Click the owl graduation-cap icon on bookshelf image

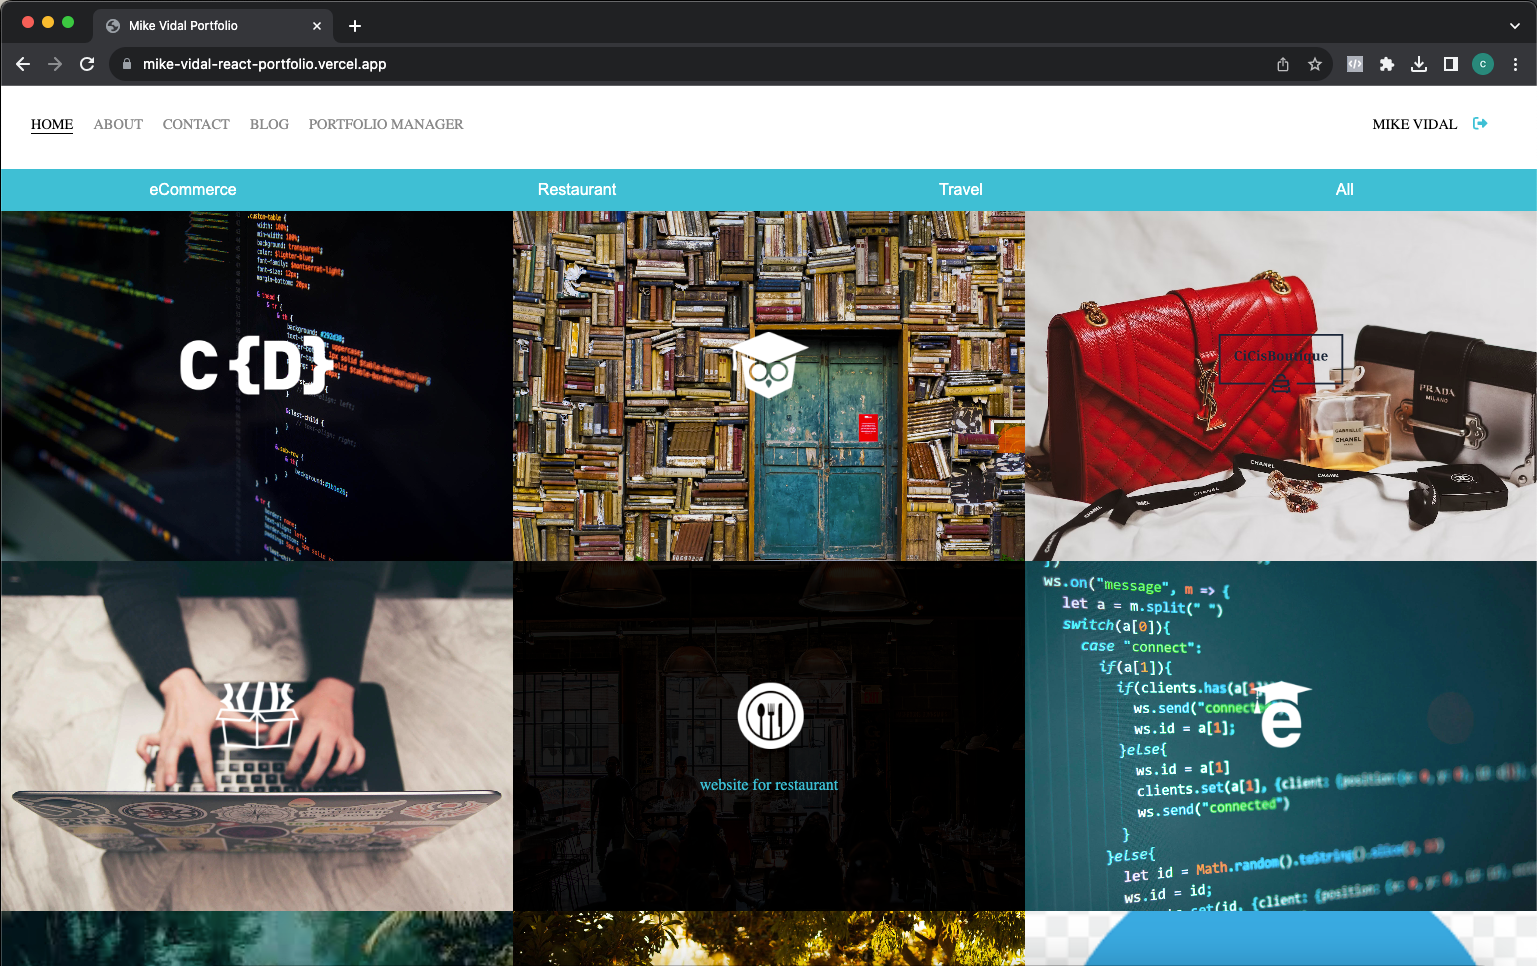(x=769, y=365)
